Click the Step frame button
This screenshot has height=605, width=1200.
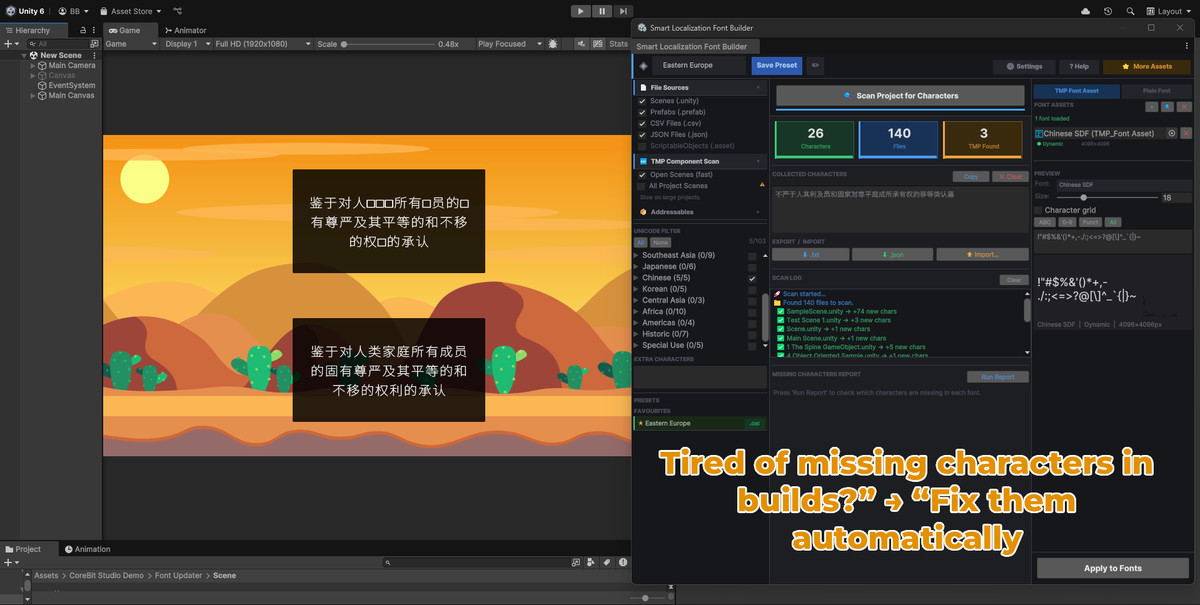coord(623,10)
